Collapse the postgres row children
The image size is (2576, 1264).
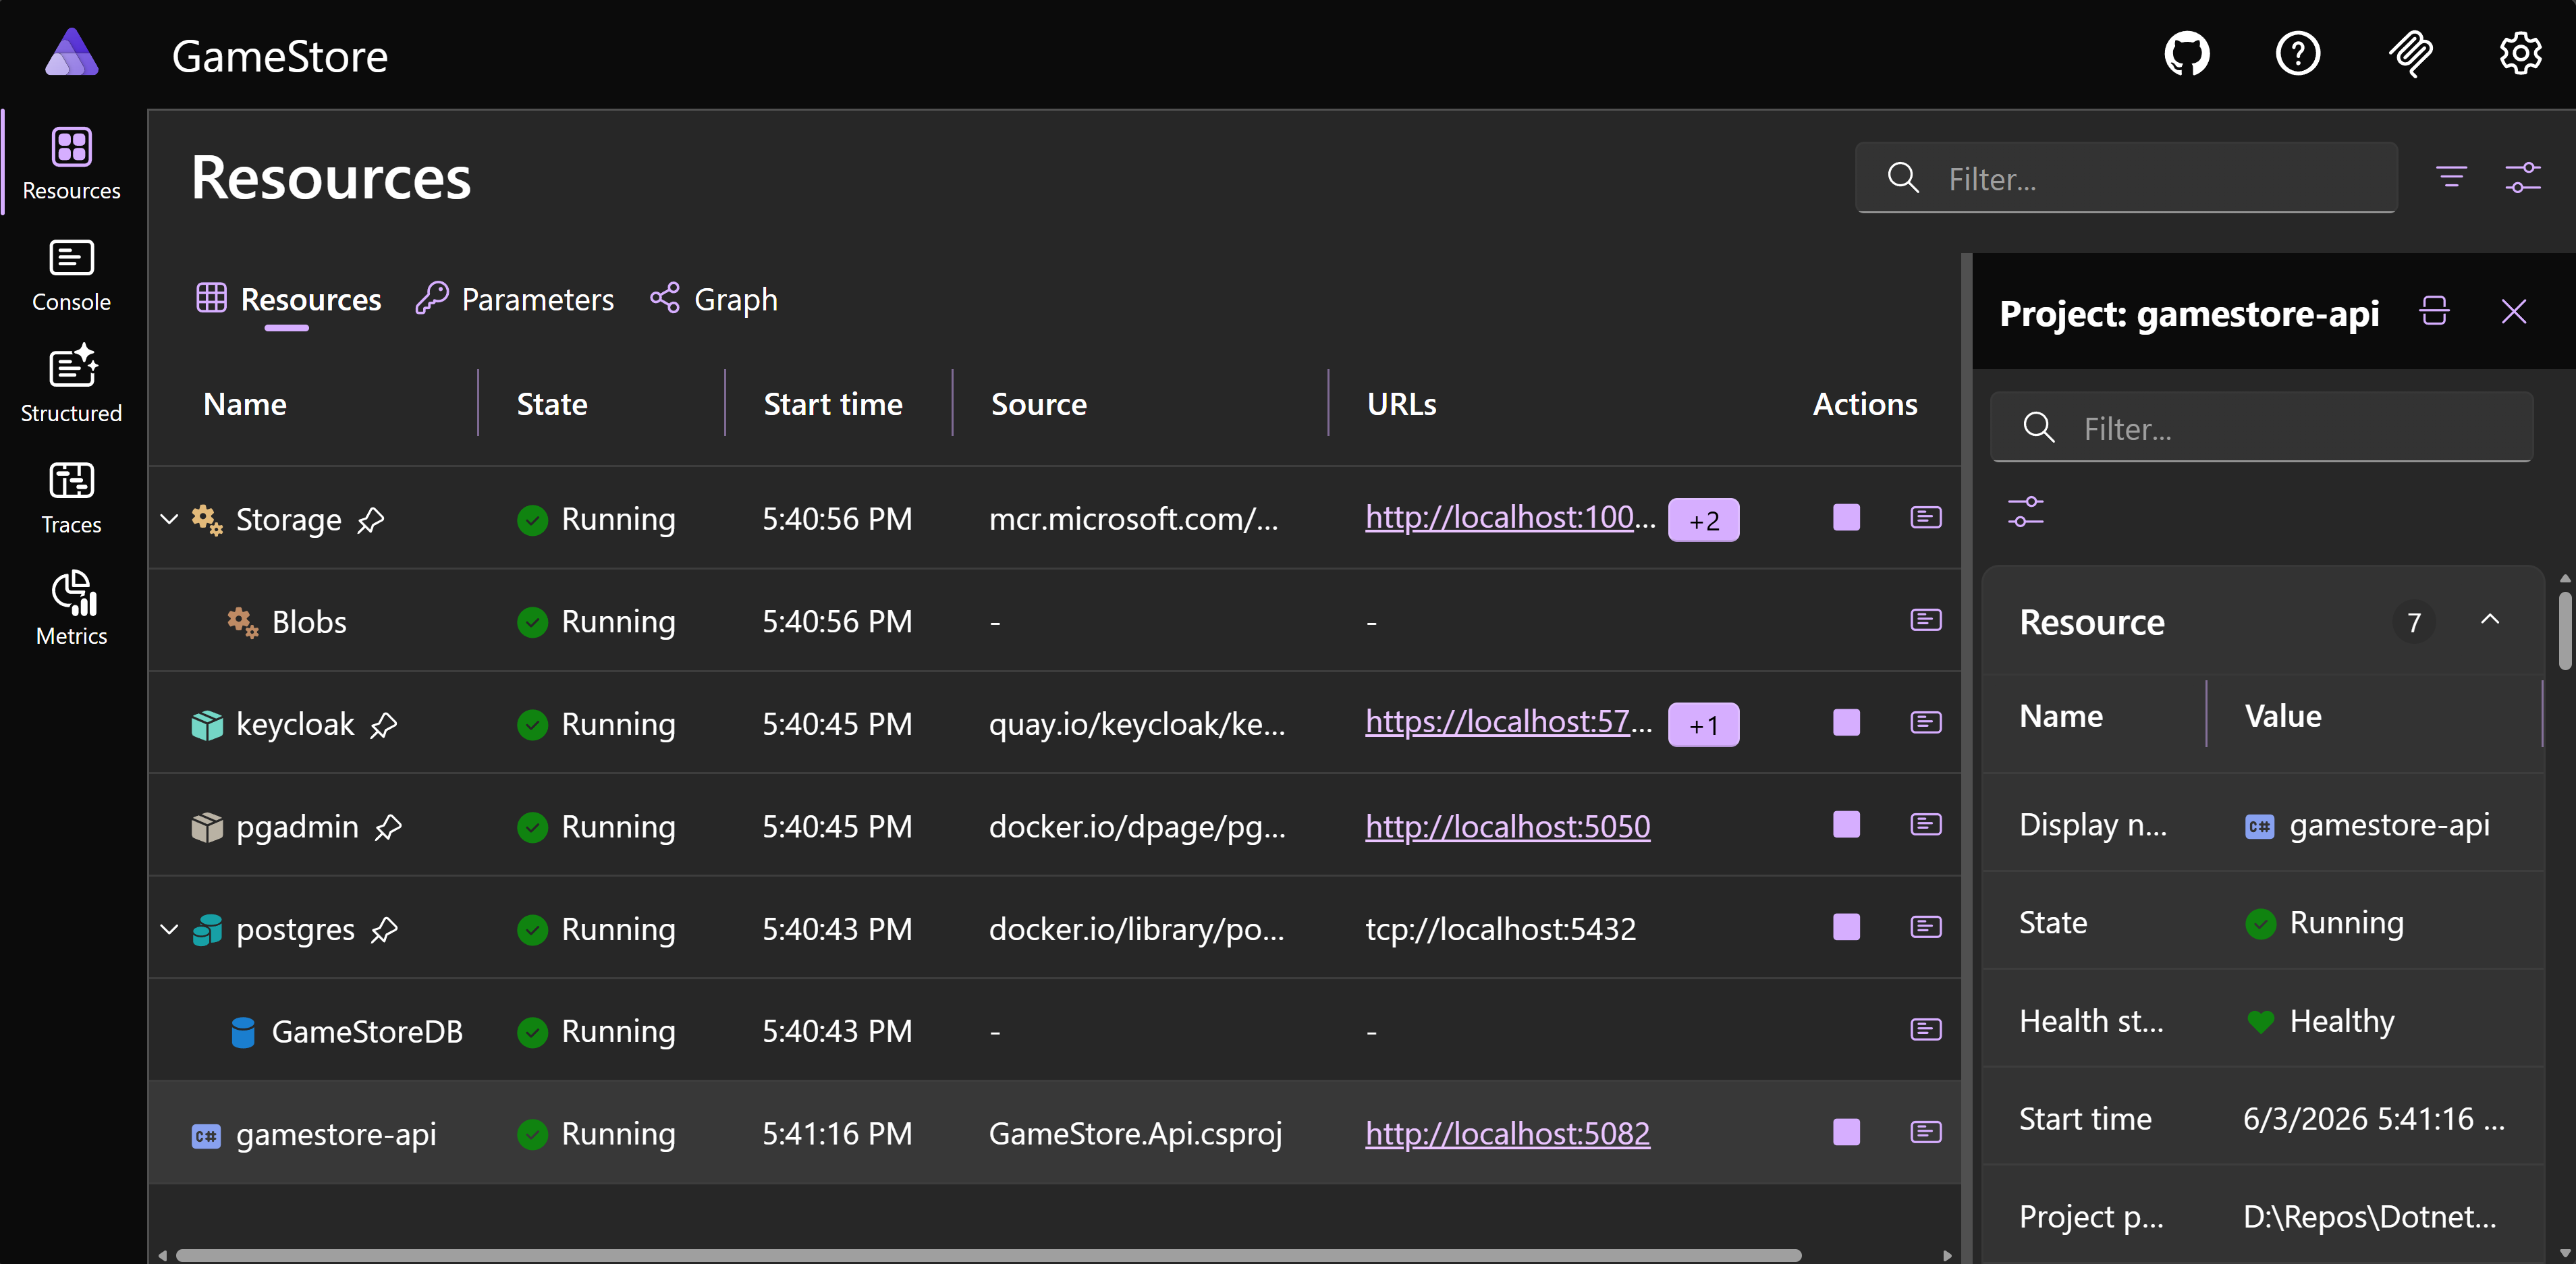pyautogui.click(x=169, y=929)
